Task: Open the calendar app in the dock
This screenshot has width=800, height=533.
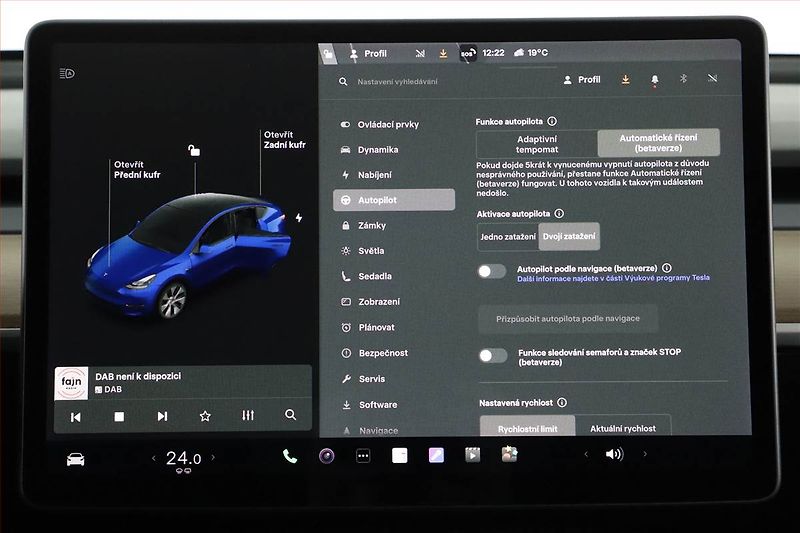Action: (399, 455)
